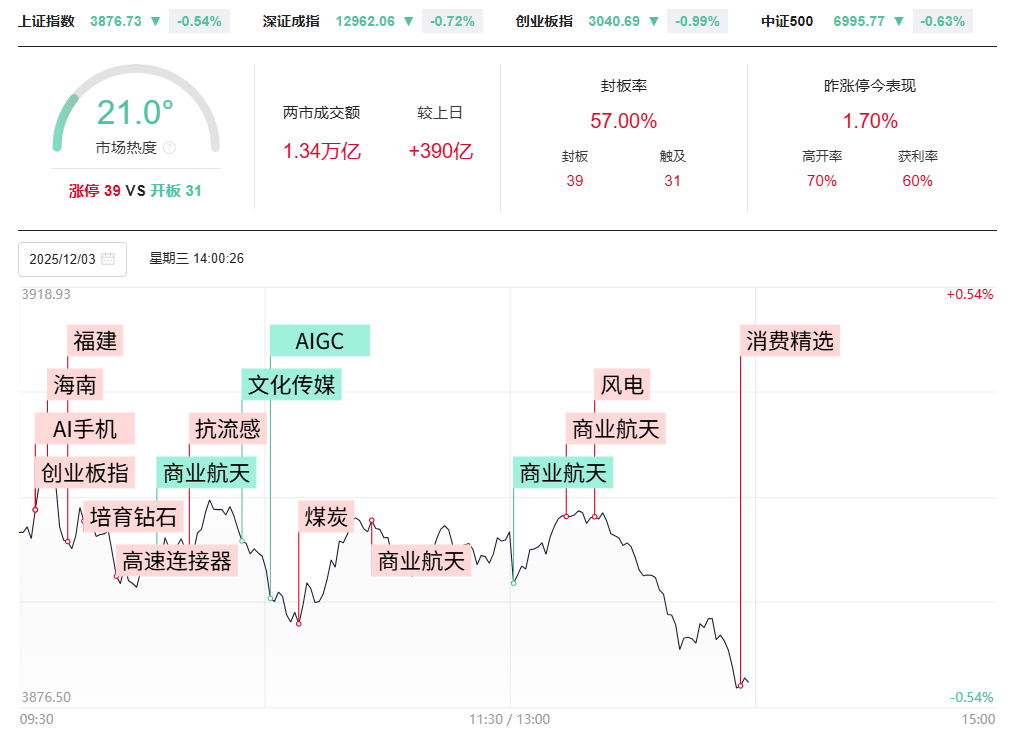
Task: Click the down arrow beside 深证成指 value
Action: (408, 21)
